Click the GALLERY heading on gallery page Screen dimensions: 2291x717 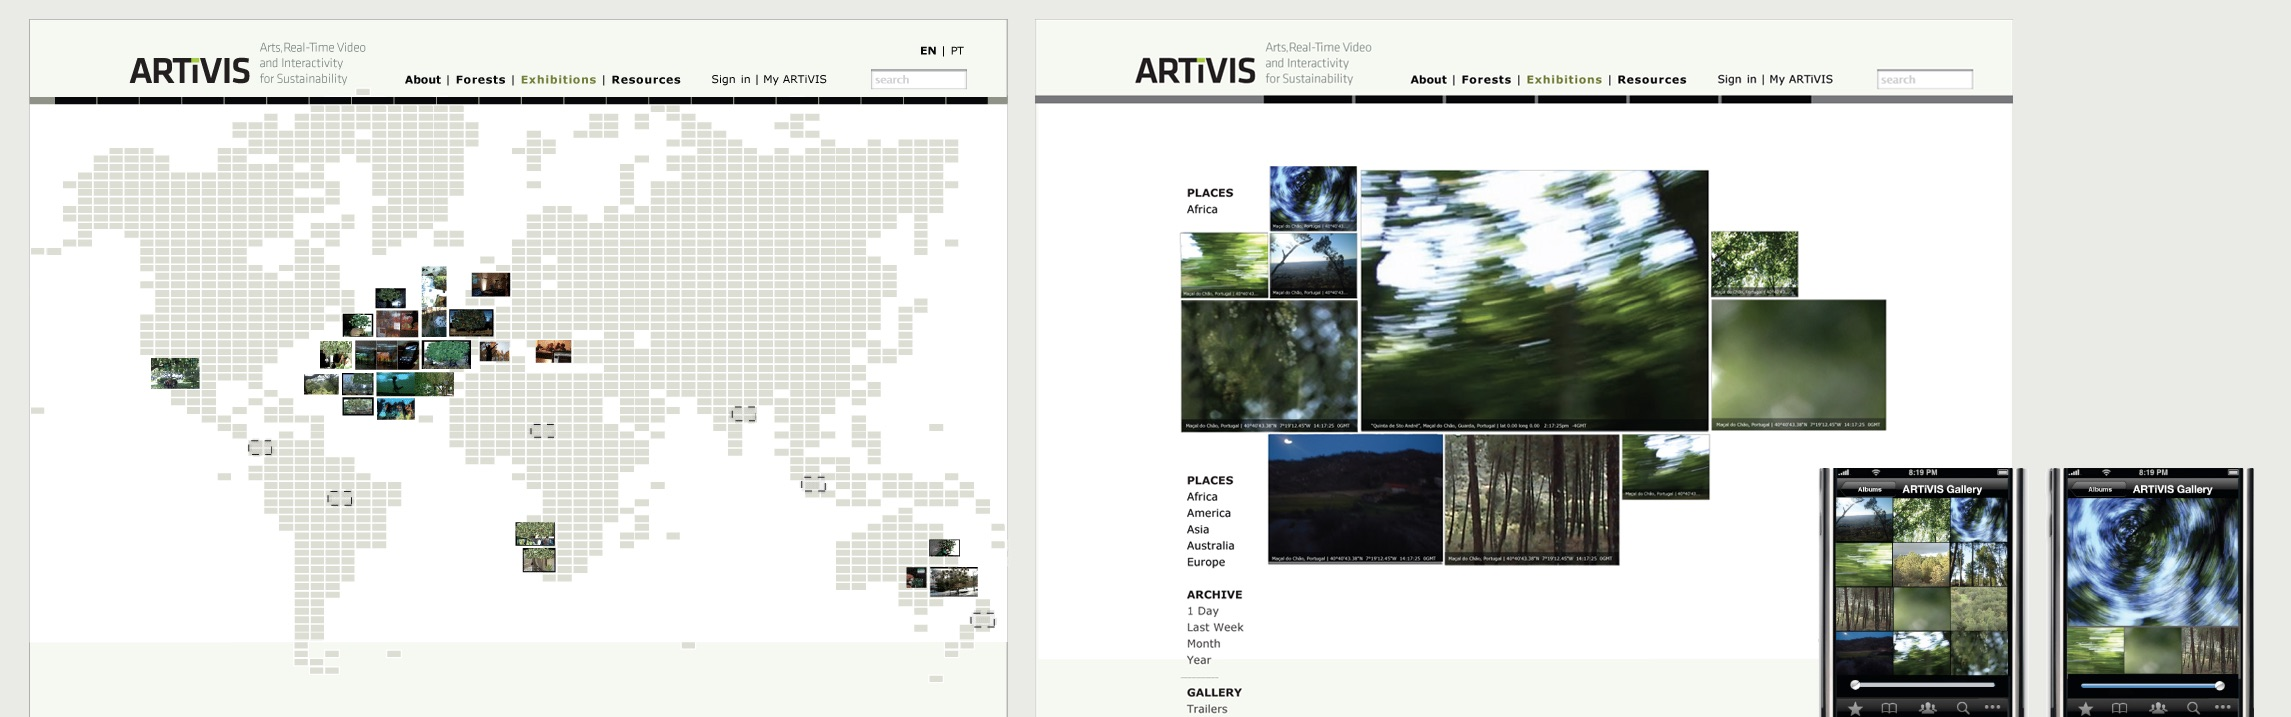click(x=1214, y=693)
